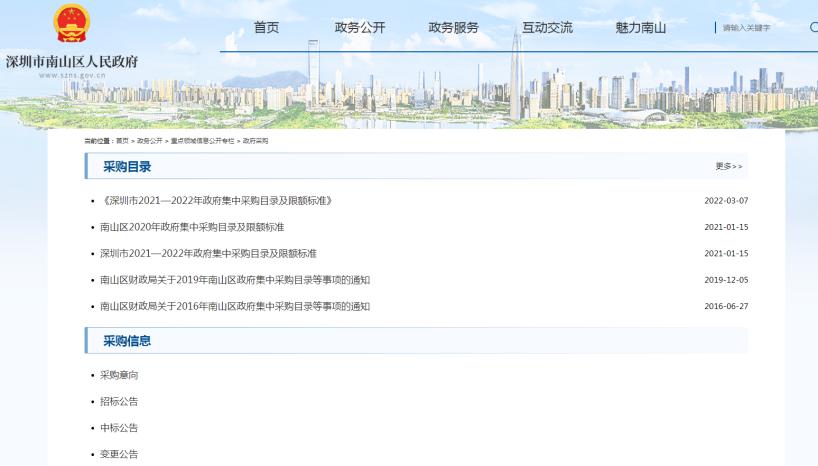The height and width of the screenshot is (466, 818).
Task: Open 《深圳市2021—2022年政府集中采购目录及限额标准》 link
Action: (216, 201)
